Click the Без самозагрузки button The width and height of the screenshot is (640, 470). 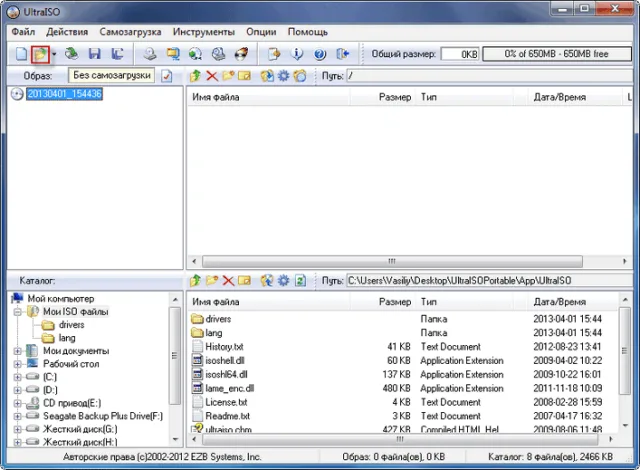pos(111,75)
